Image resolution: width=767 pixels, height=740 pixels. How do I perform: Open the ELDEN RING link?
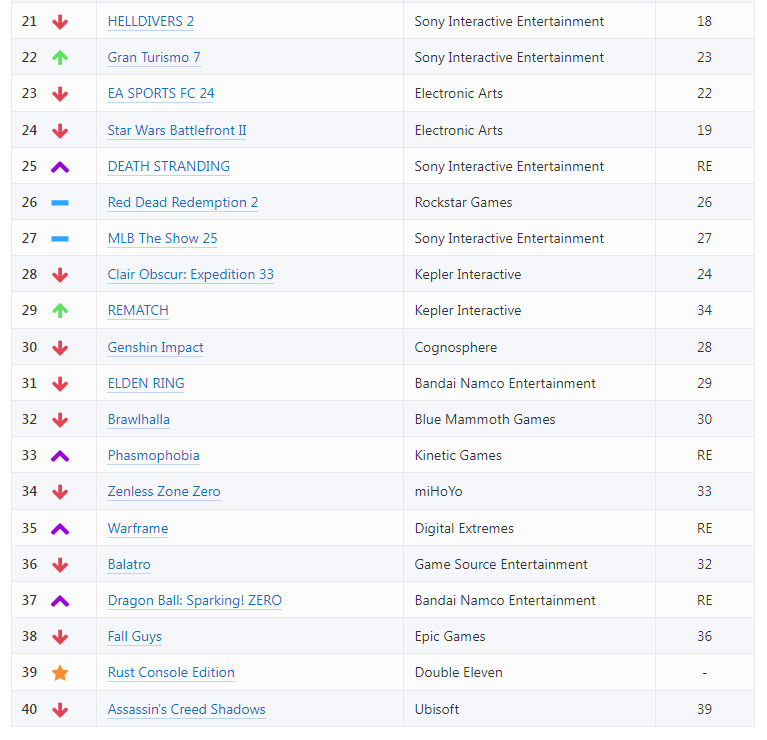pos(146,383)
